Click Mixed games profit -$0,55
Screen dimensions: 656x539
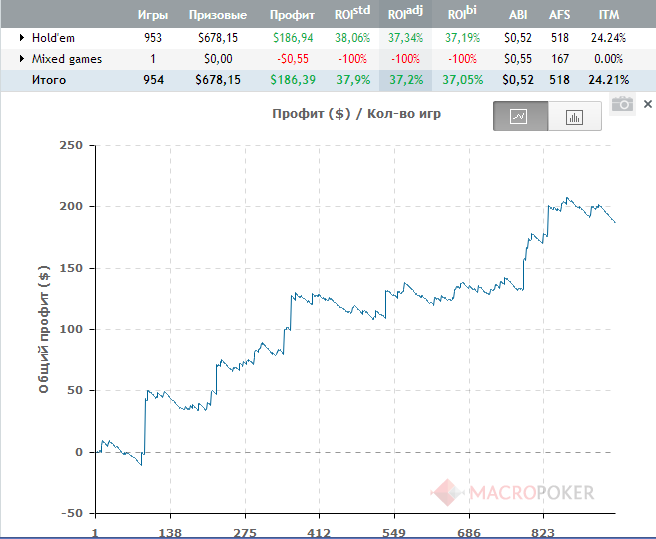click(293, 59)
